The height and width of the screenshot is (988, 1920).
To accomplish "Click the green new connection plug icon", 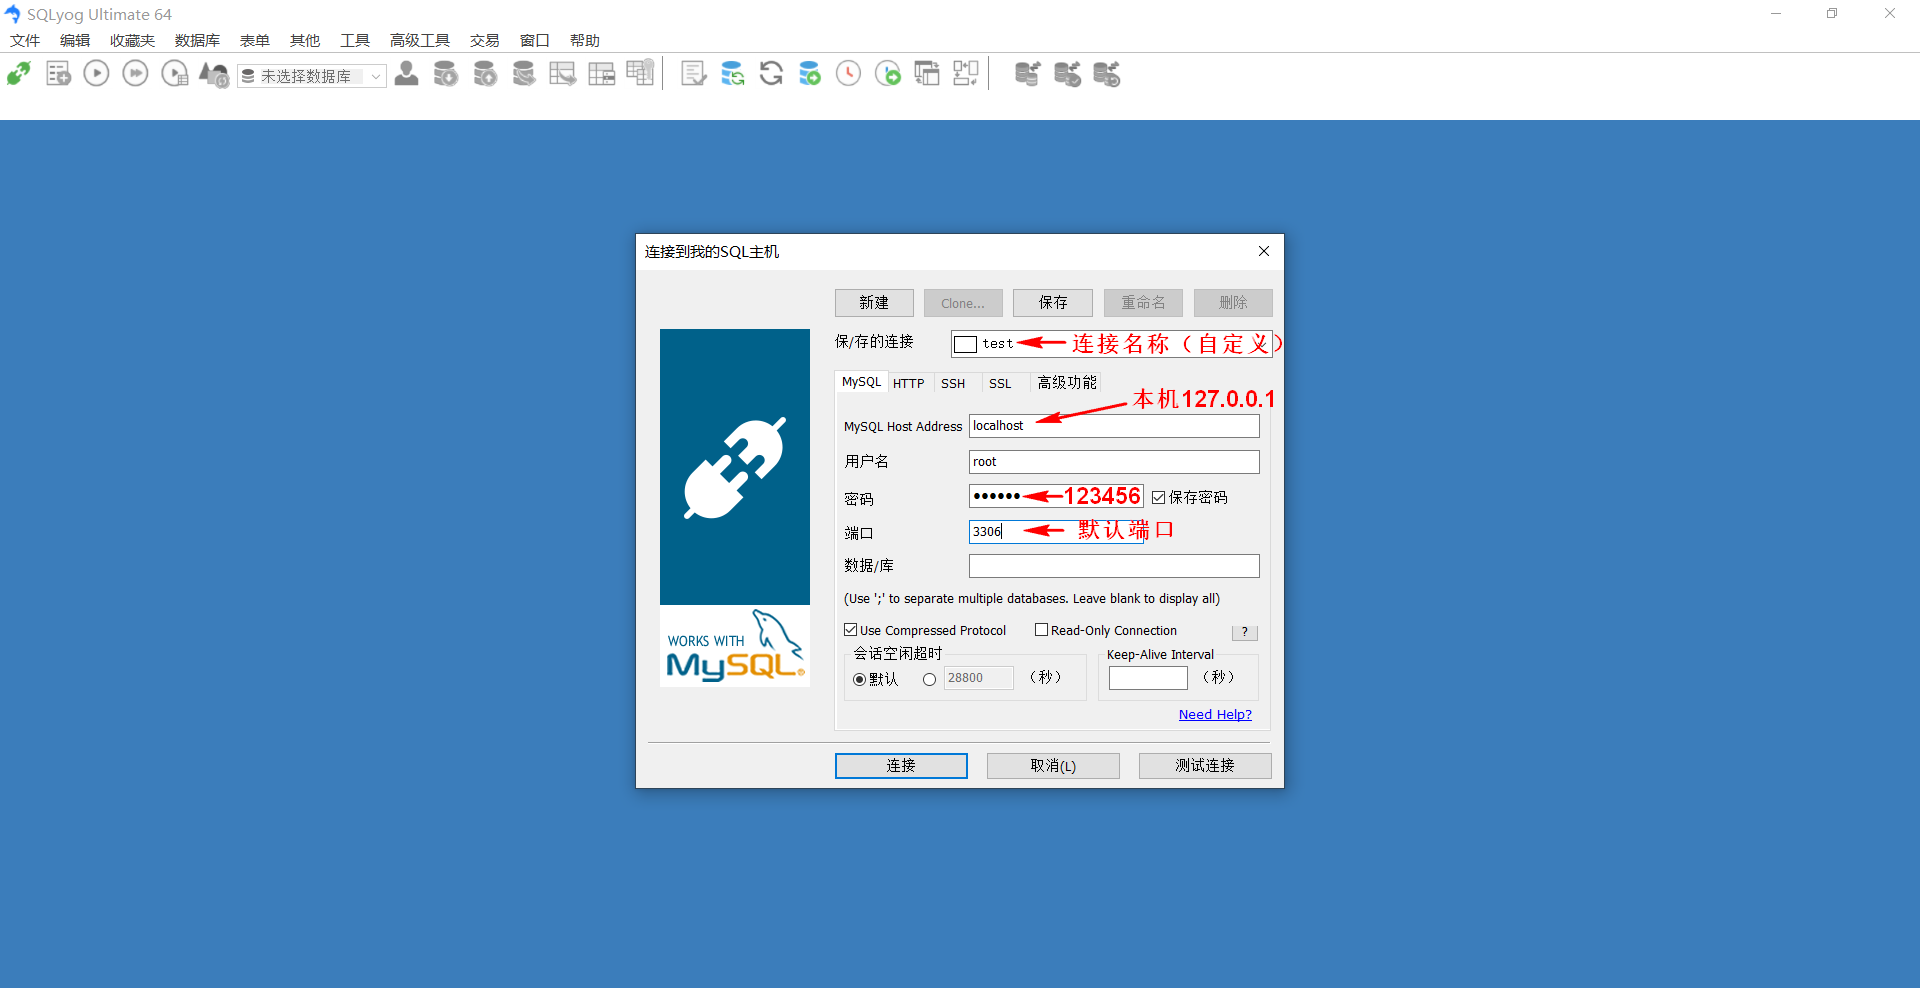I will [x=19, y=74].
